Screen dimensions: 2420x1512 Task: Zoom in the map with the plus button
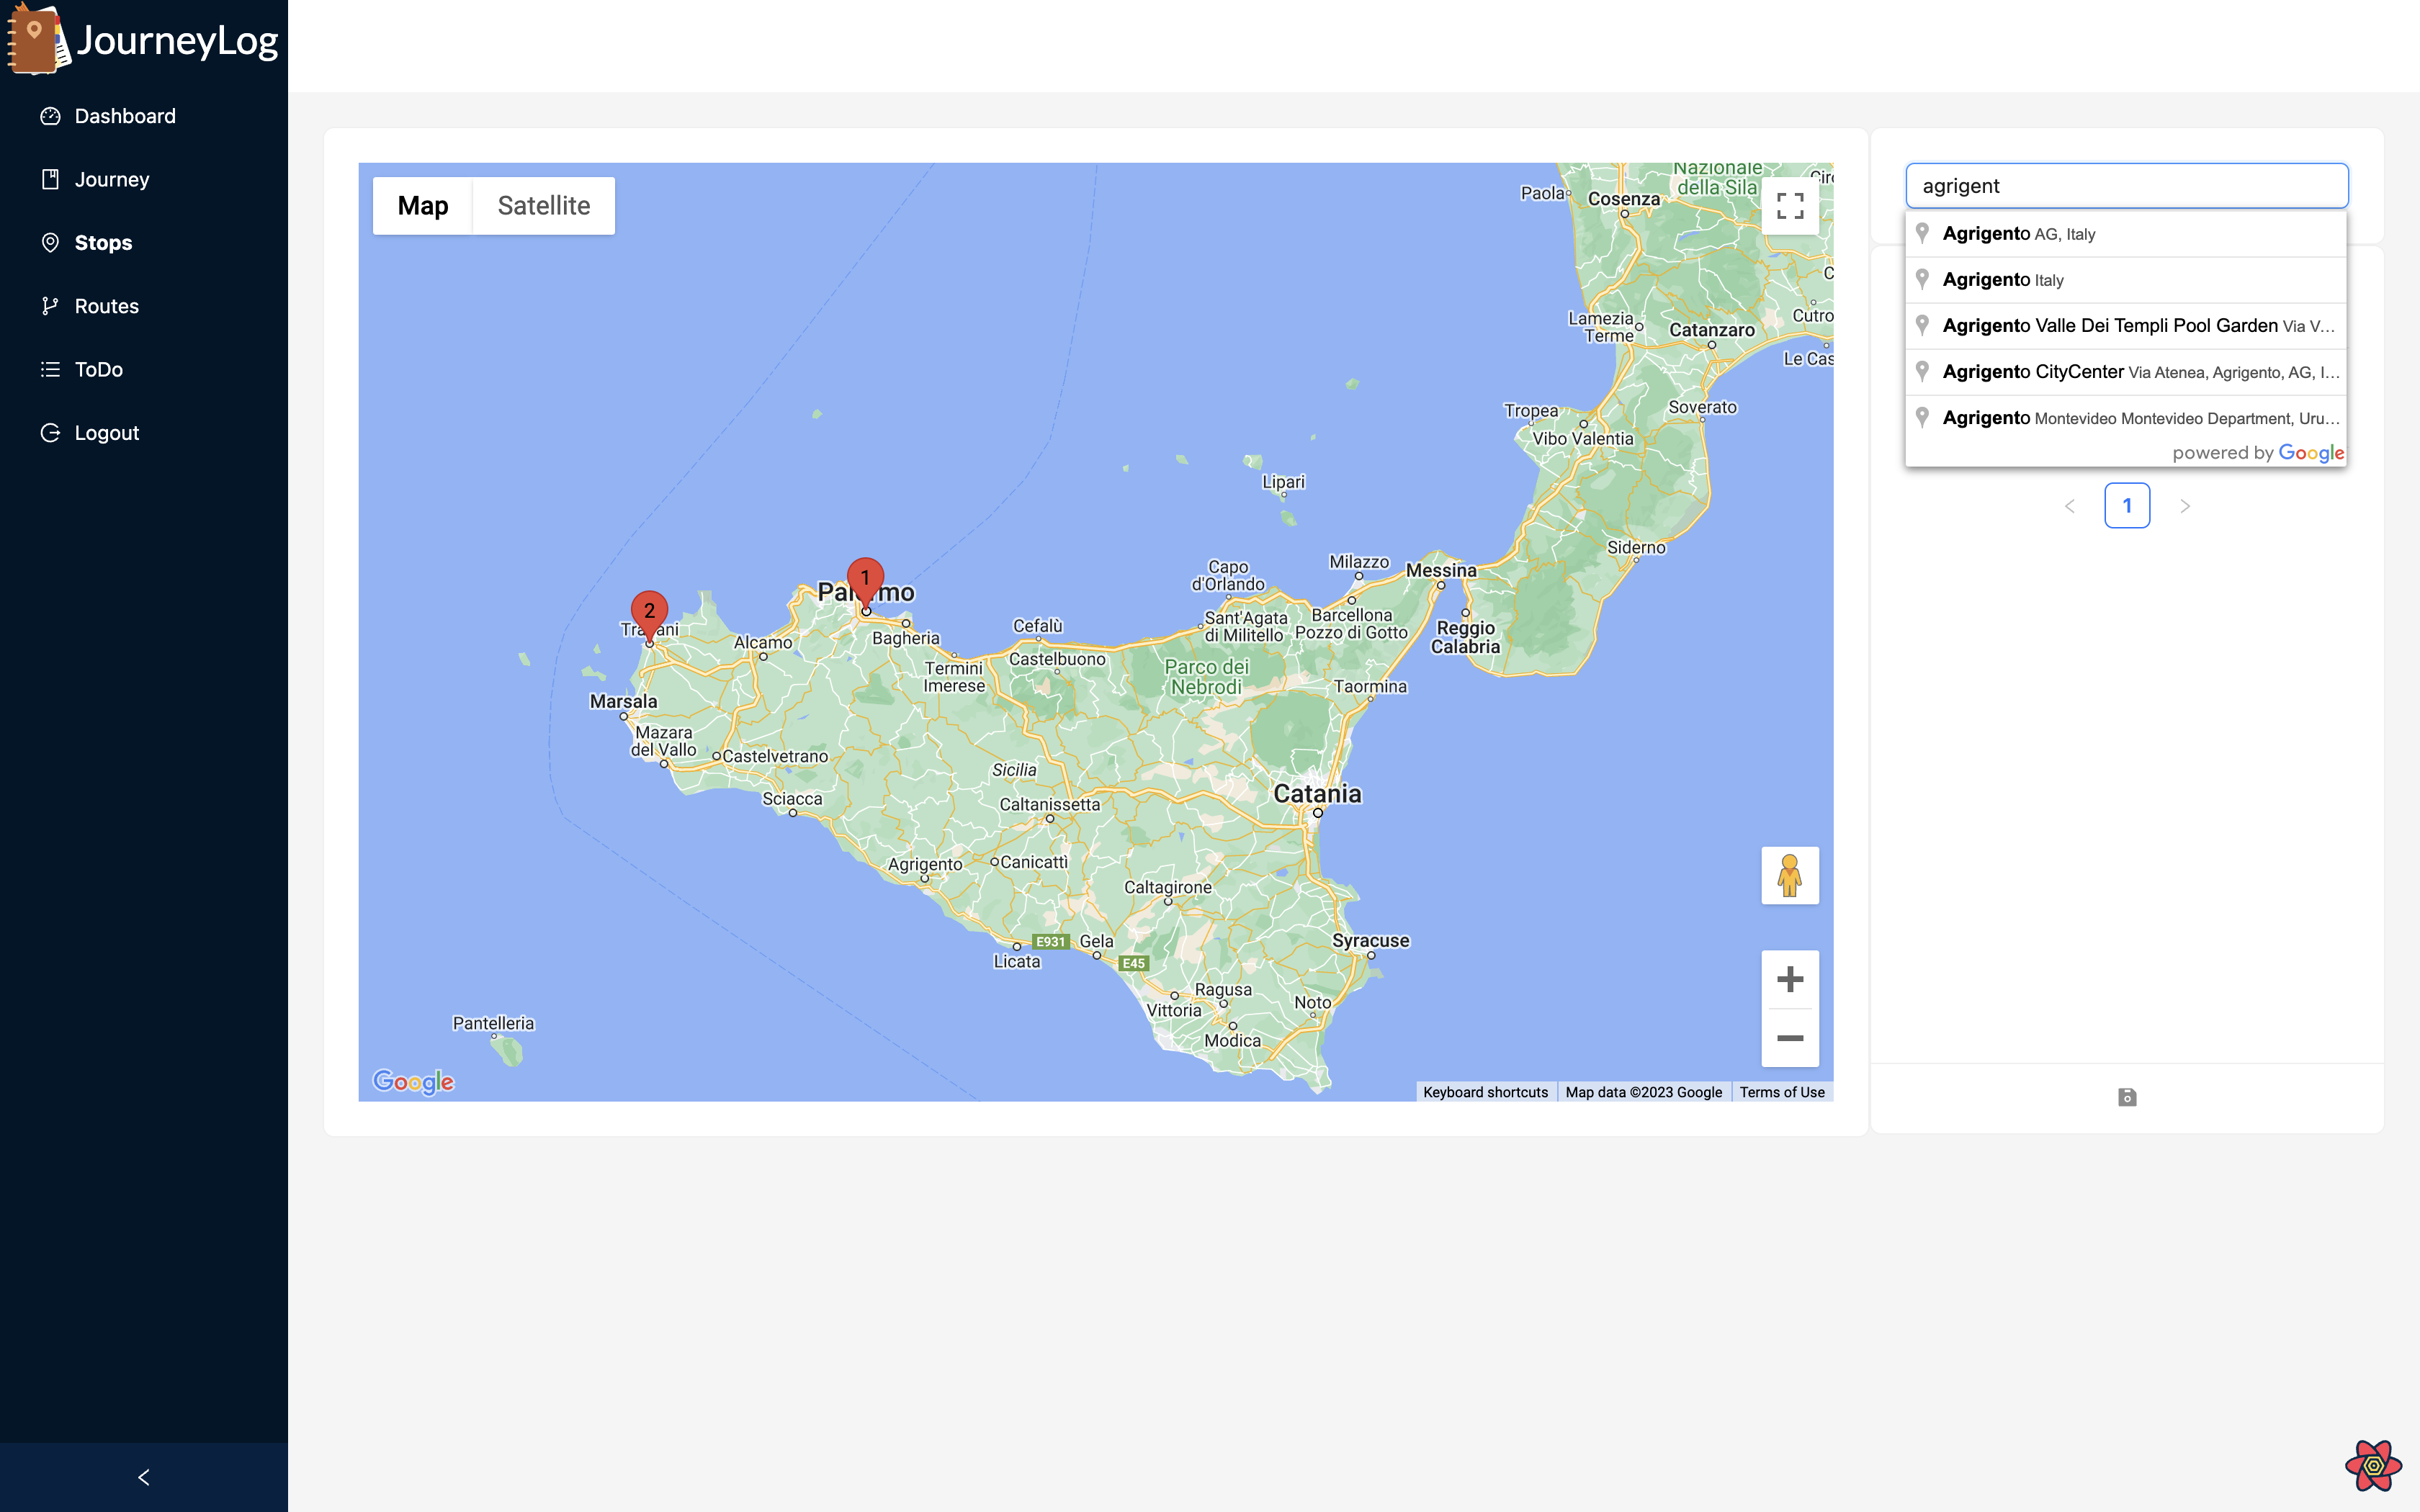[1789, 979]
